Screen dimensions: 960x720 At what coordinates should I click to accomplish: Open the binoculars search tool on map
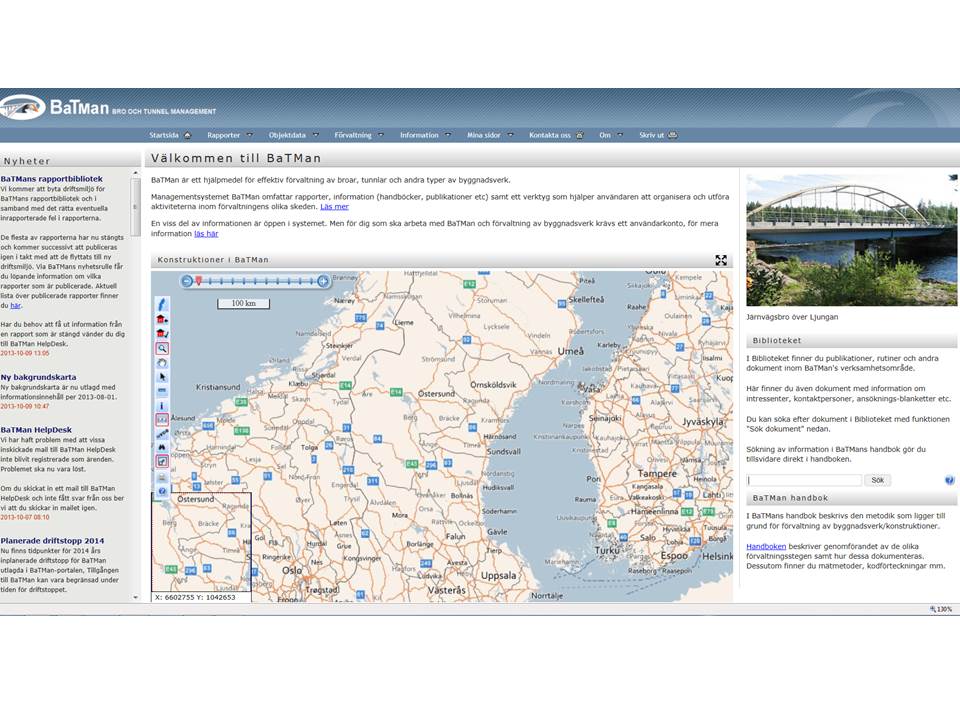tap(162, 448)
